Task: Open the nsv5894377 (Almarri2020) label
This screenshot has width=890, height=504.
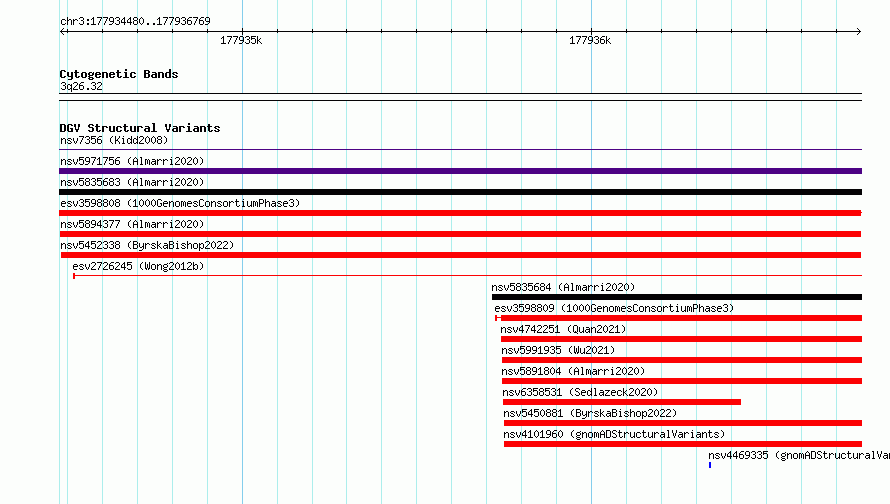Action: pyautogui.click(x=132, y=224)
